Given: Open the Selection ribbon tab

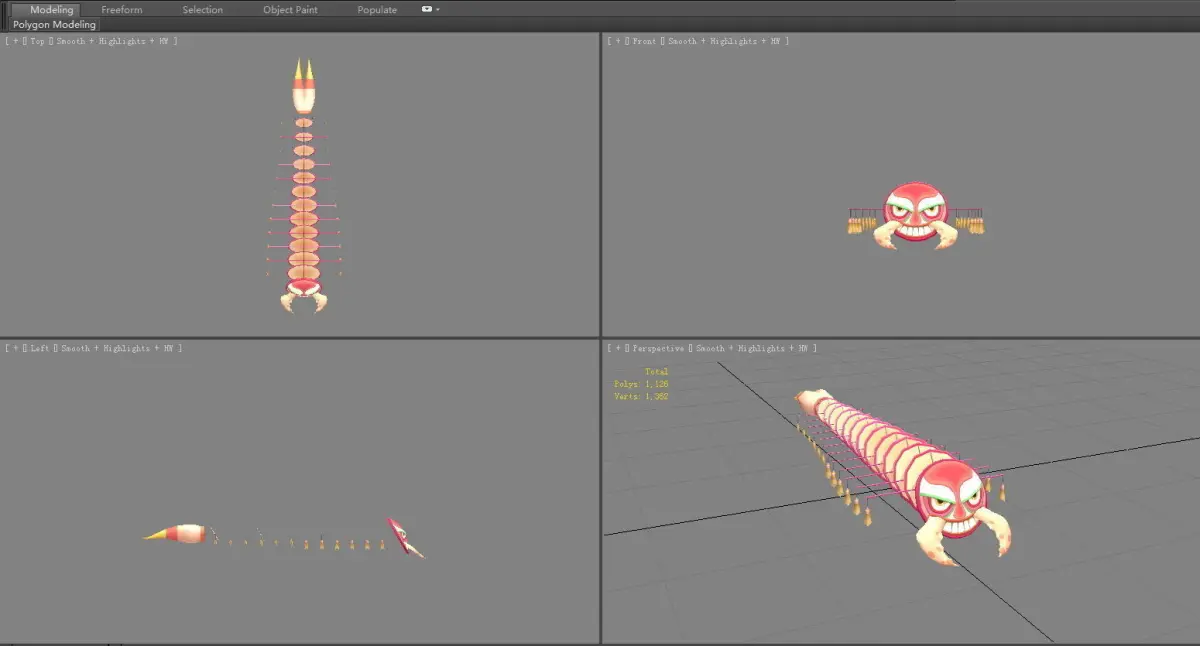Looking at the screenshot, I should pyautogui.click(x=203, y=9).
